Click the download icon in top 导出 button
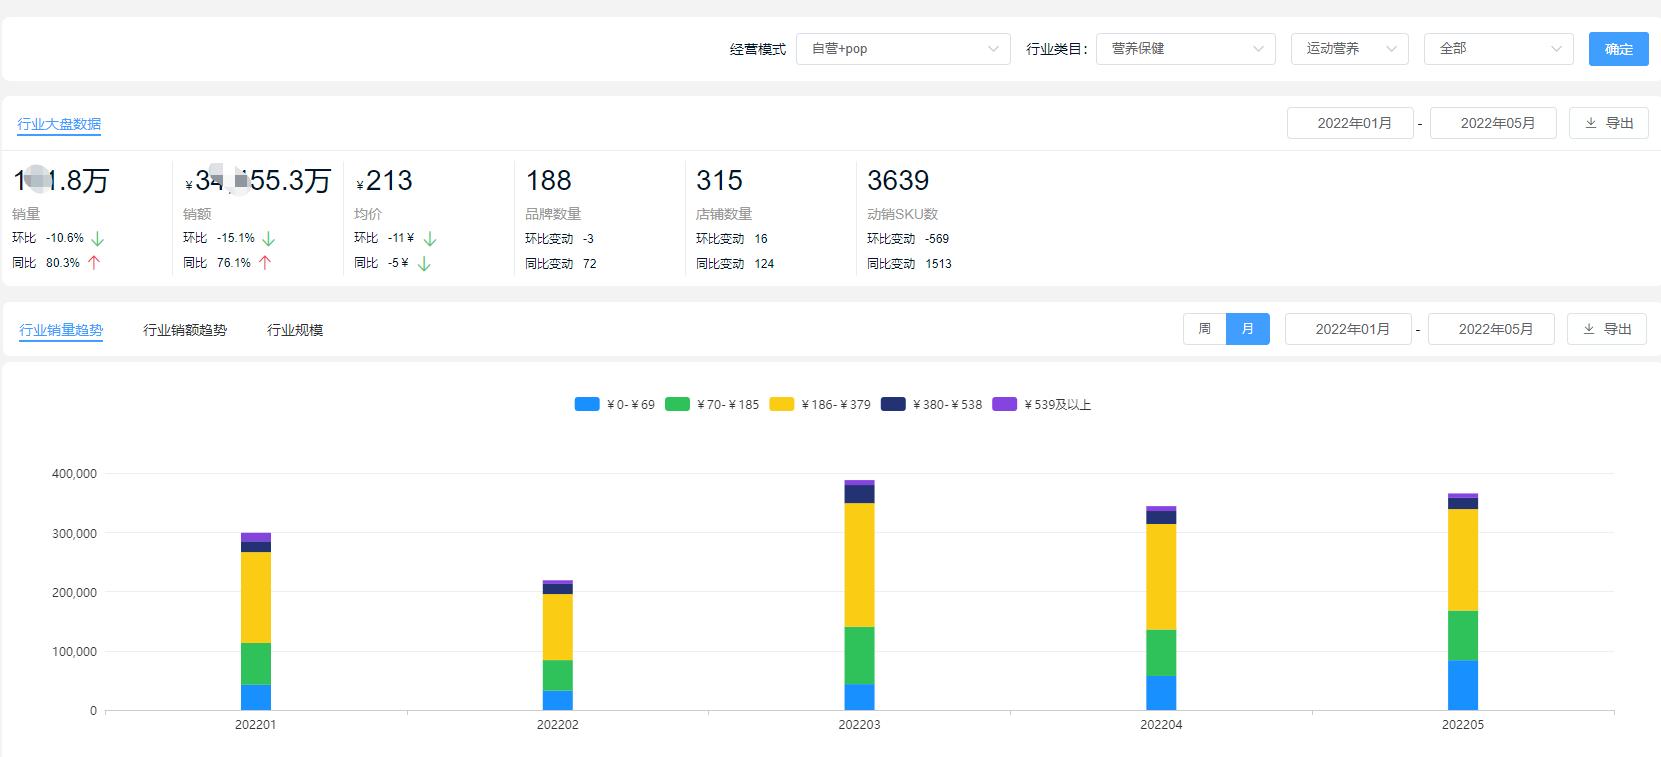 (x=1591, y=123)
